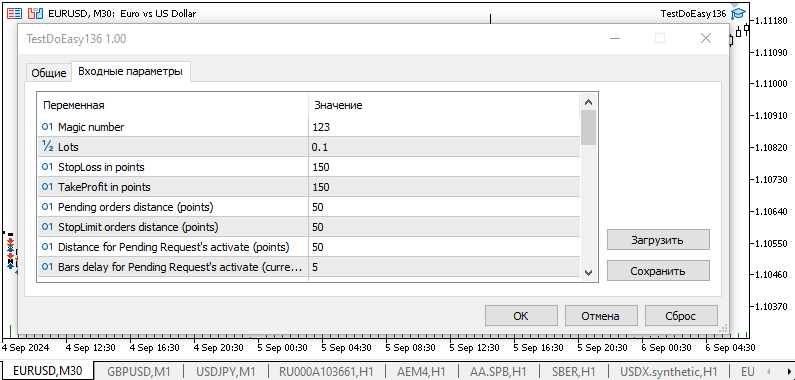The width and height of the screenshot is (795, 380).
Task: Open the USDJPY,M1 chart tab
Action: tap(226, 371)
